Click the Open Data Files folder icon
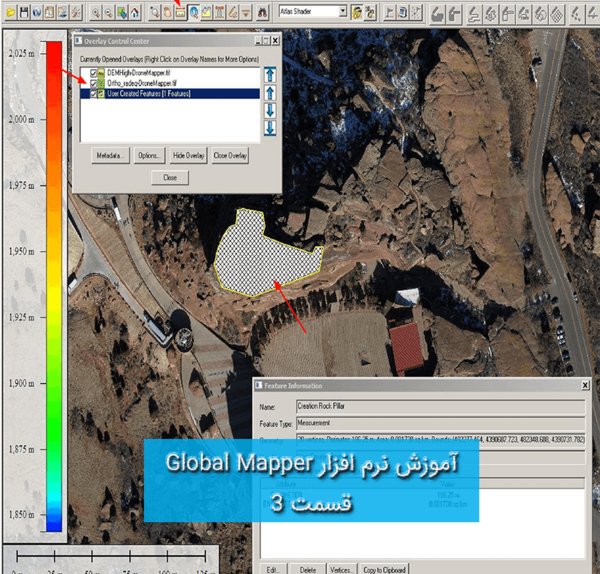600x574 pixels. pyautogui.click(x=11, y=13)
